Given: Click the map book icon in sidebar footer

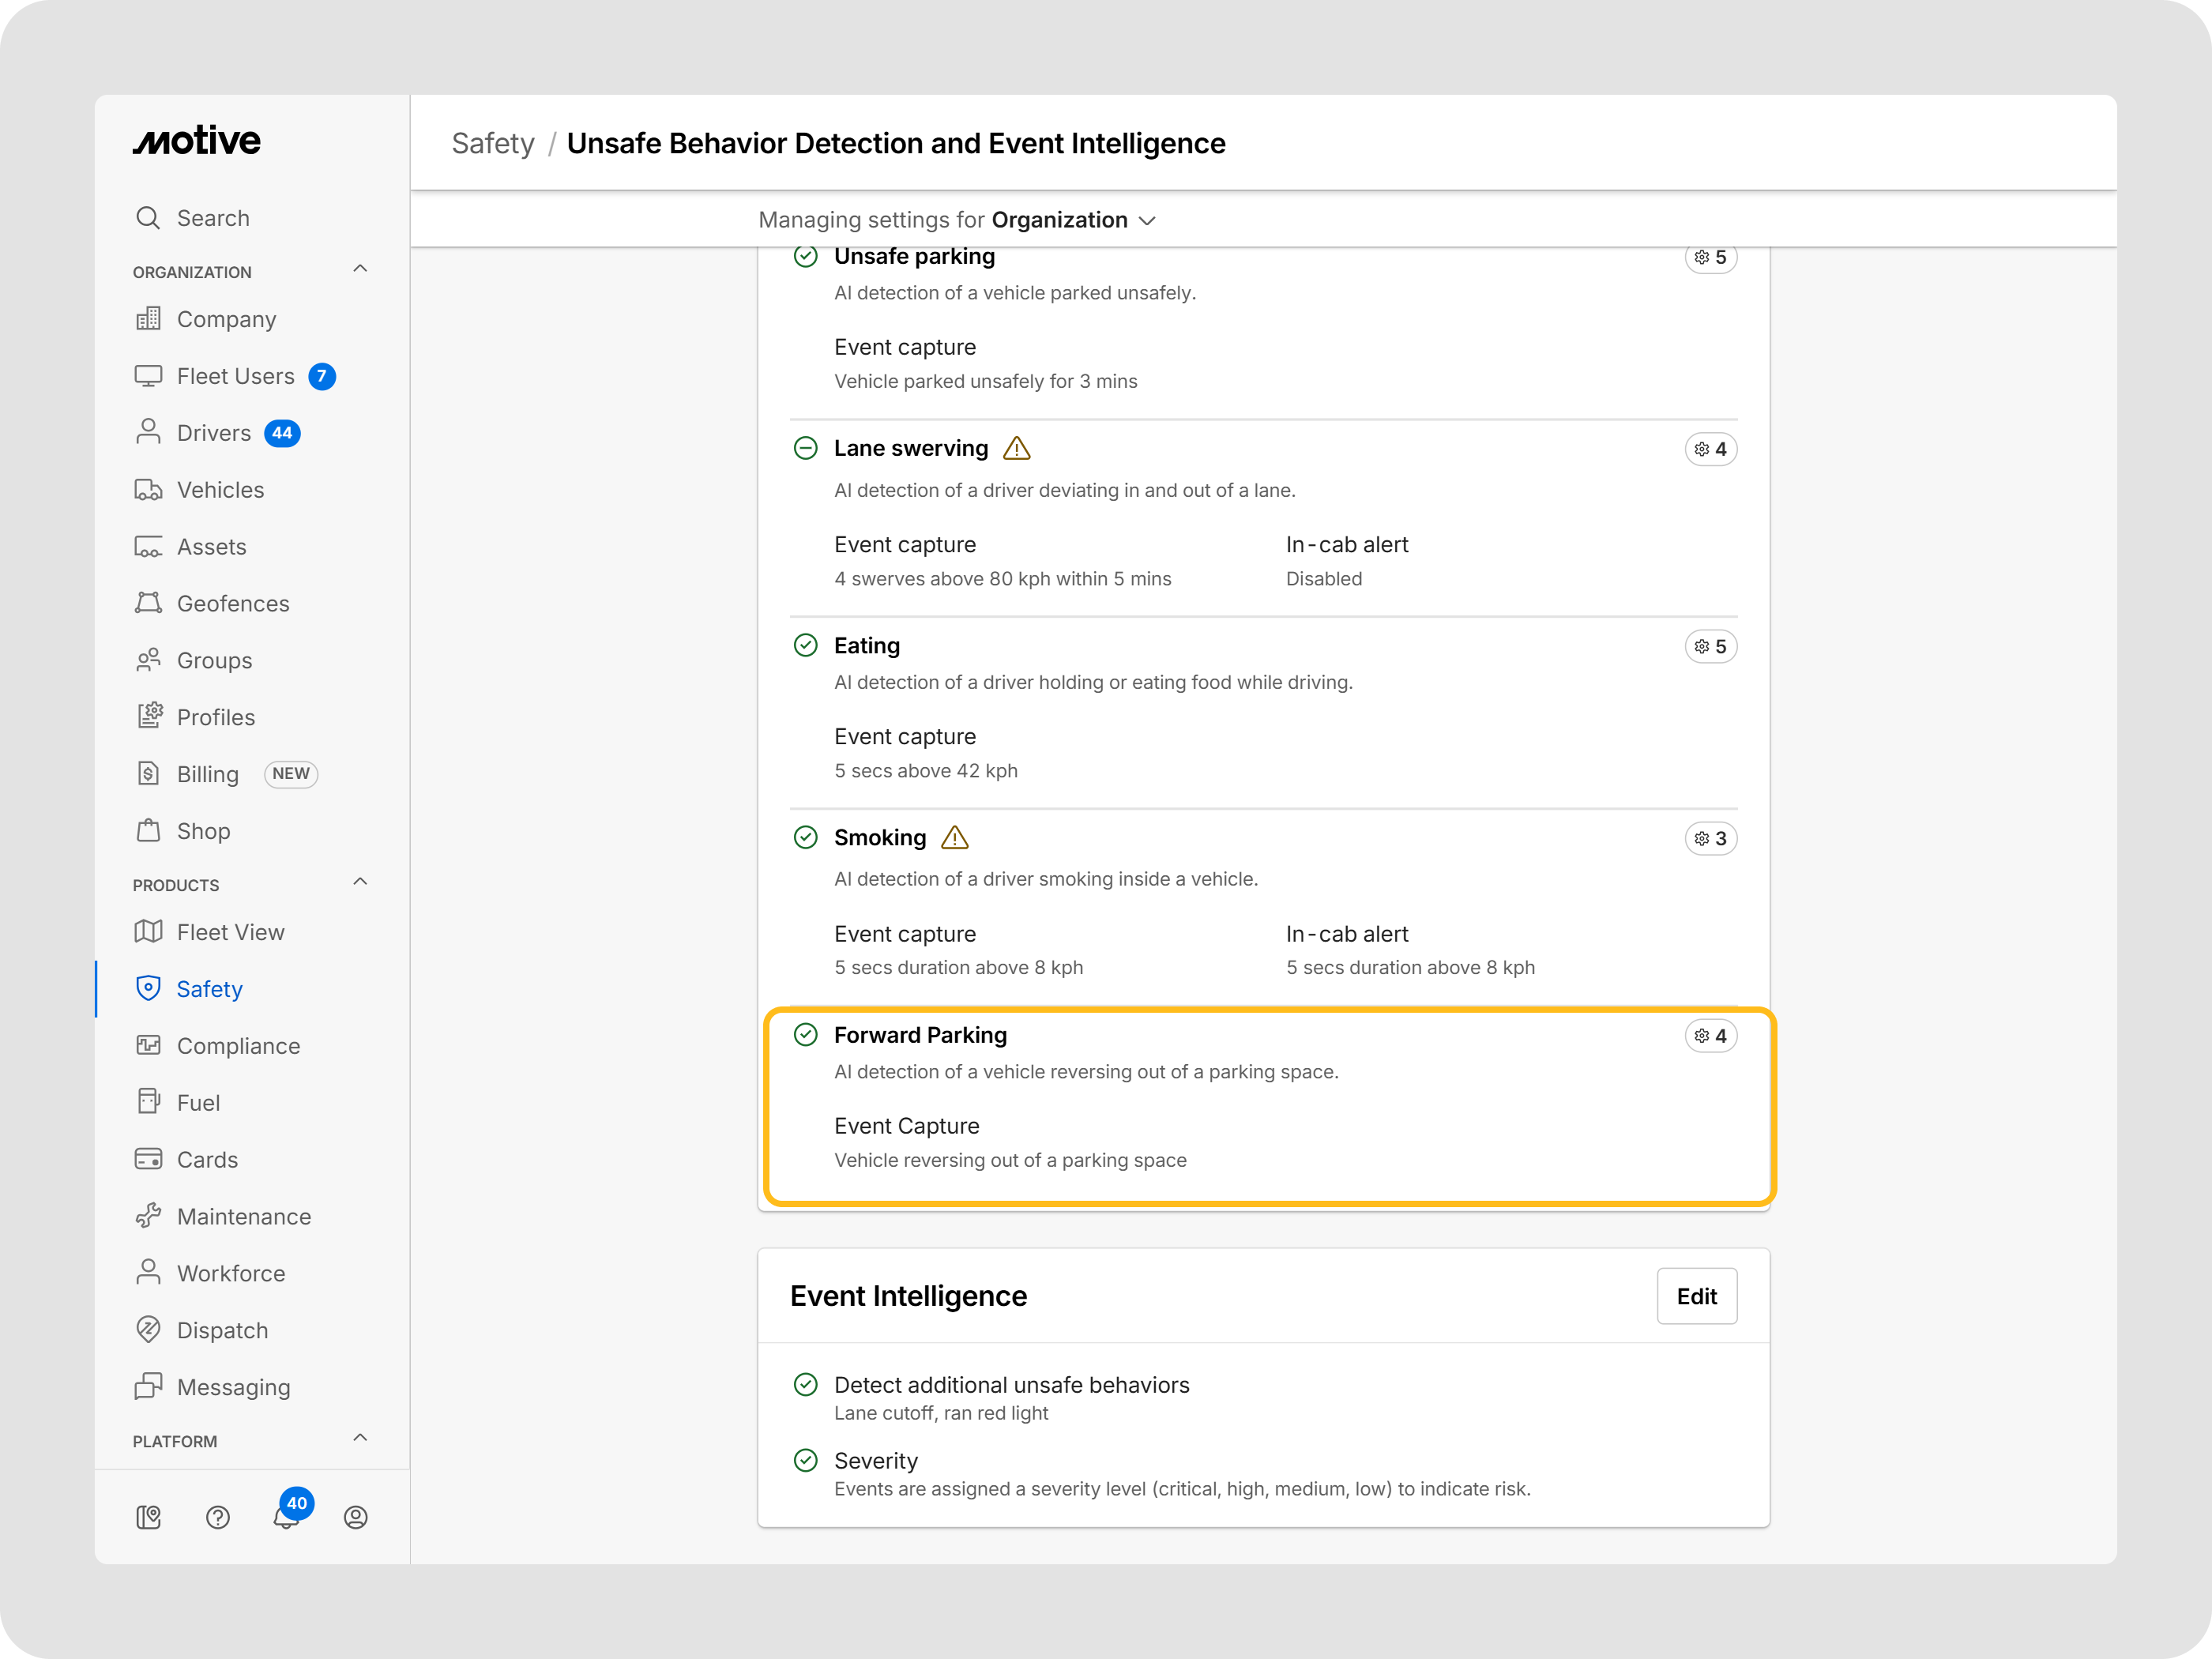Looking at the screenshot, I should 149,1517.
